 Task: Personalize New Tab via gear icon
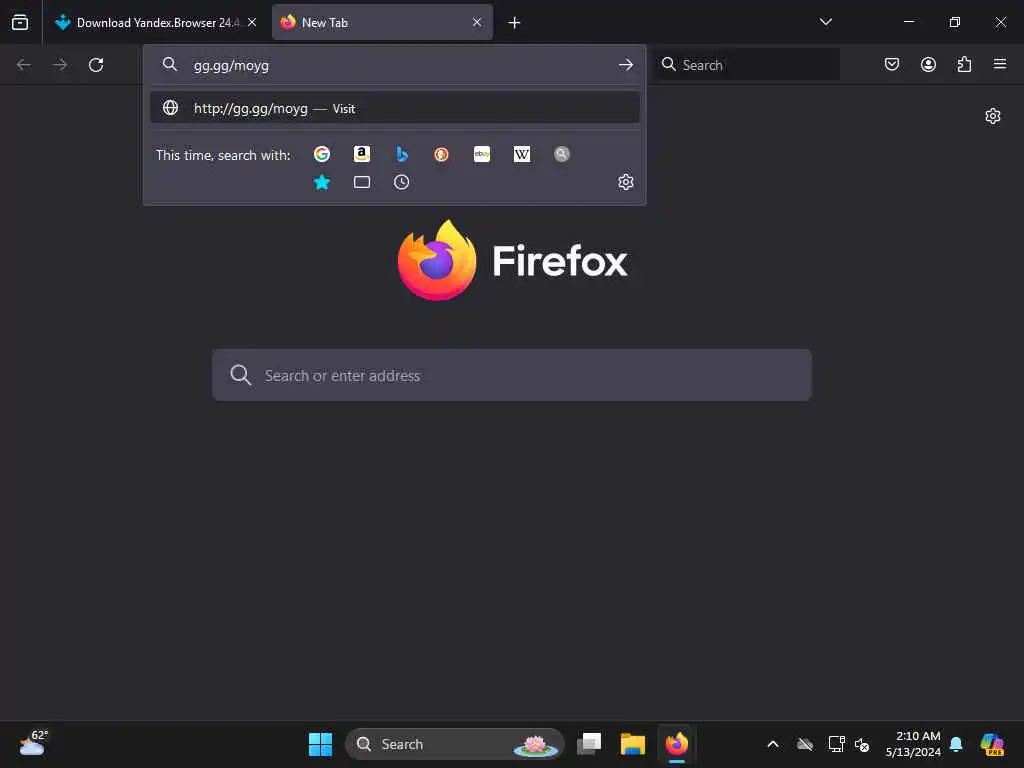click(993, 116)
